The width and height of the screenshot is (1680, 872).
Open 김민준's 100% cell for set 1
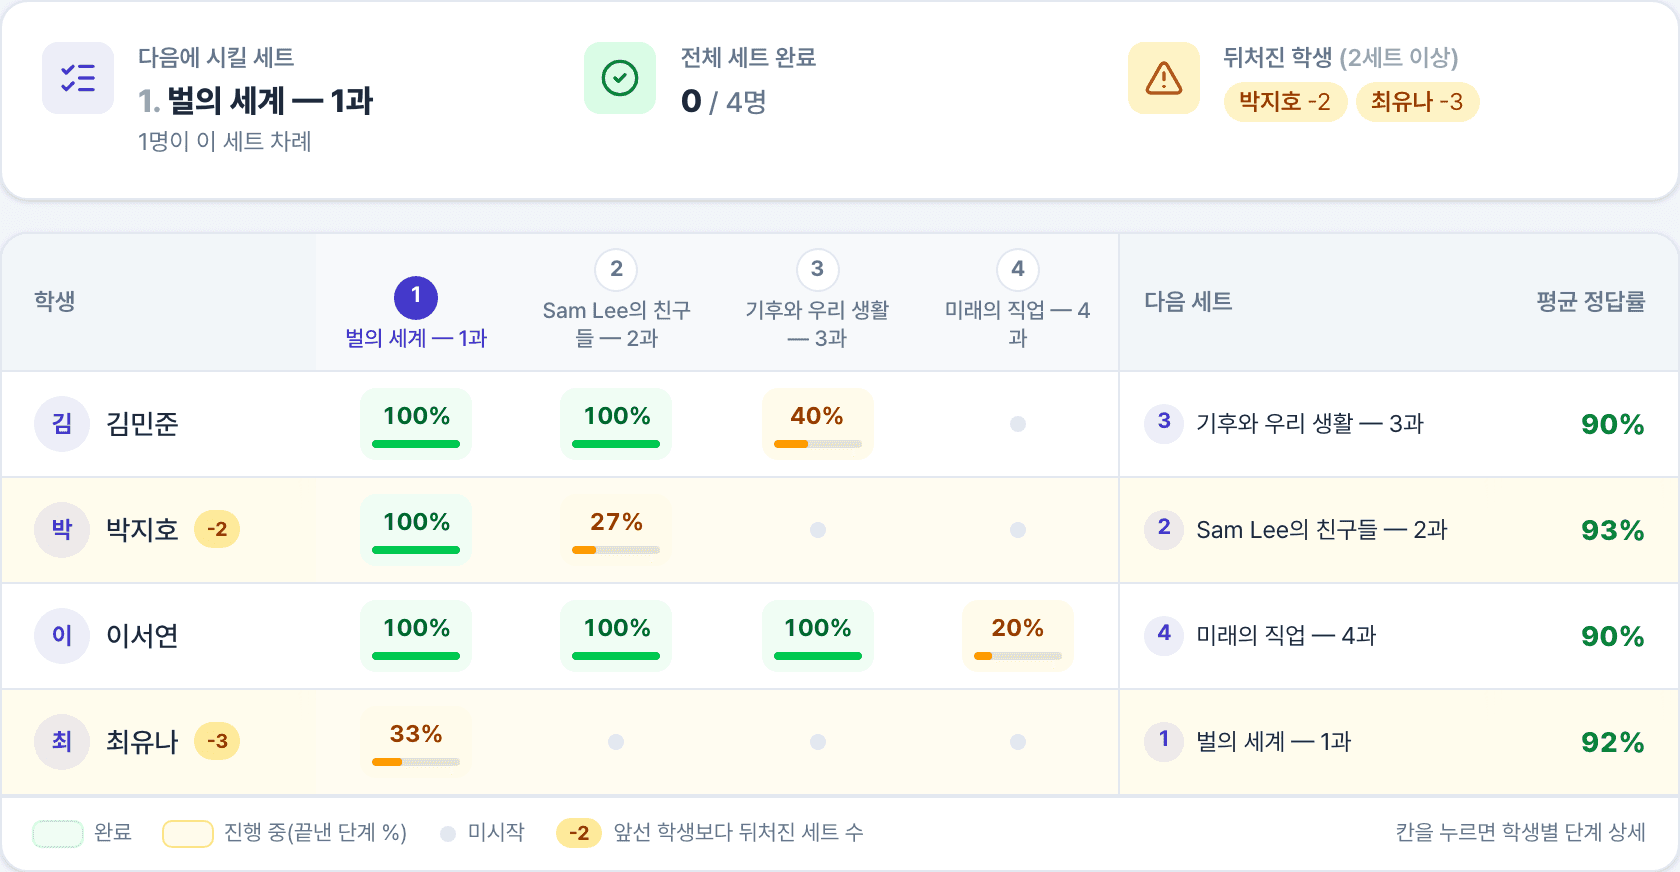416,424
